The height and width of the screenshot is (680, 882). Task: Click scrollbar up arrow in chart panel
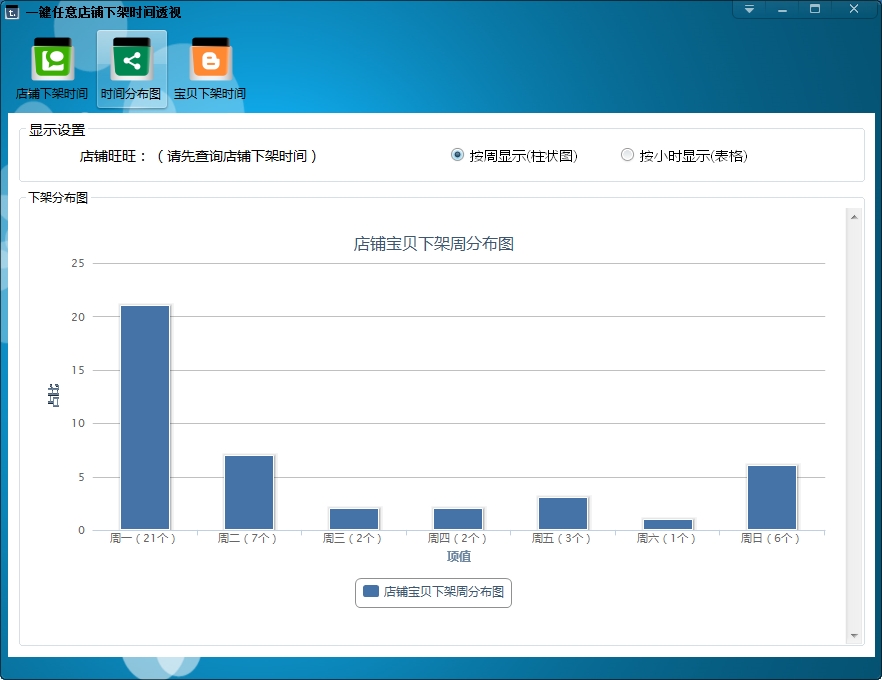854,217
